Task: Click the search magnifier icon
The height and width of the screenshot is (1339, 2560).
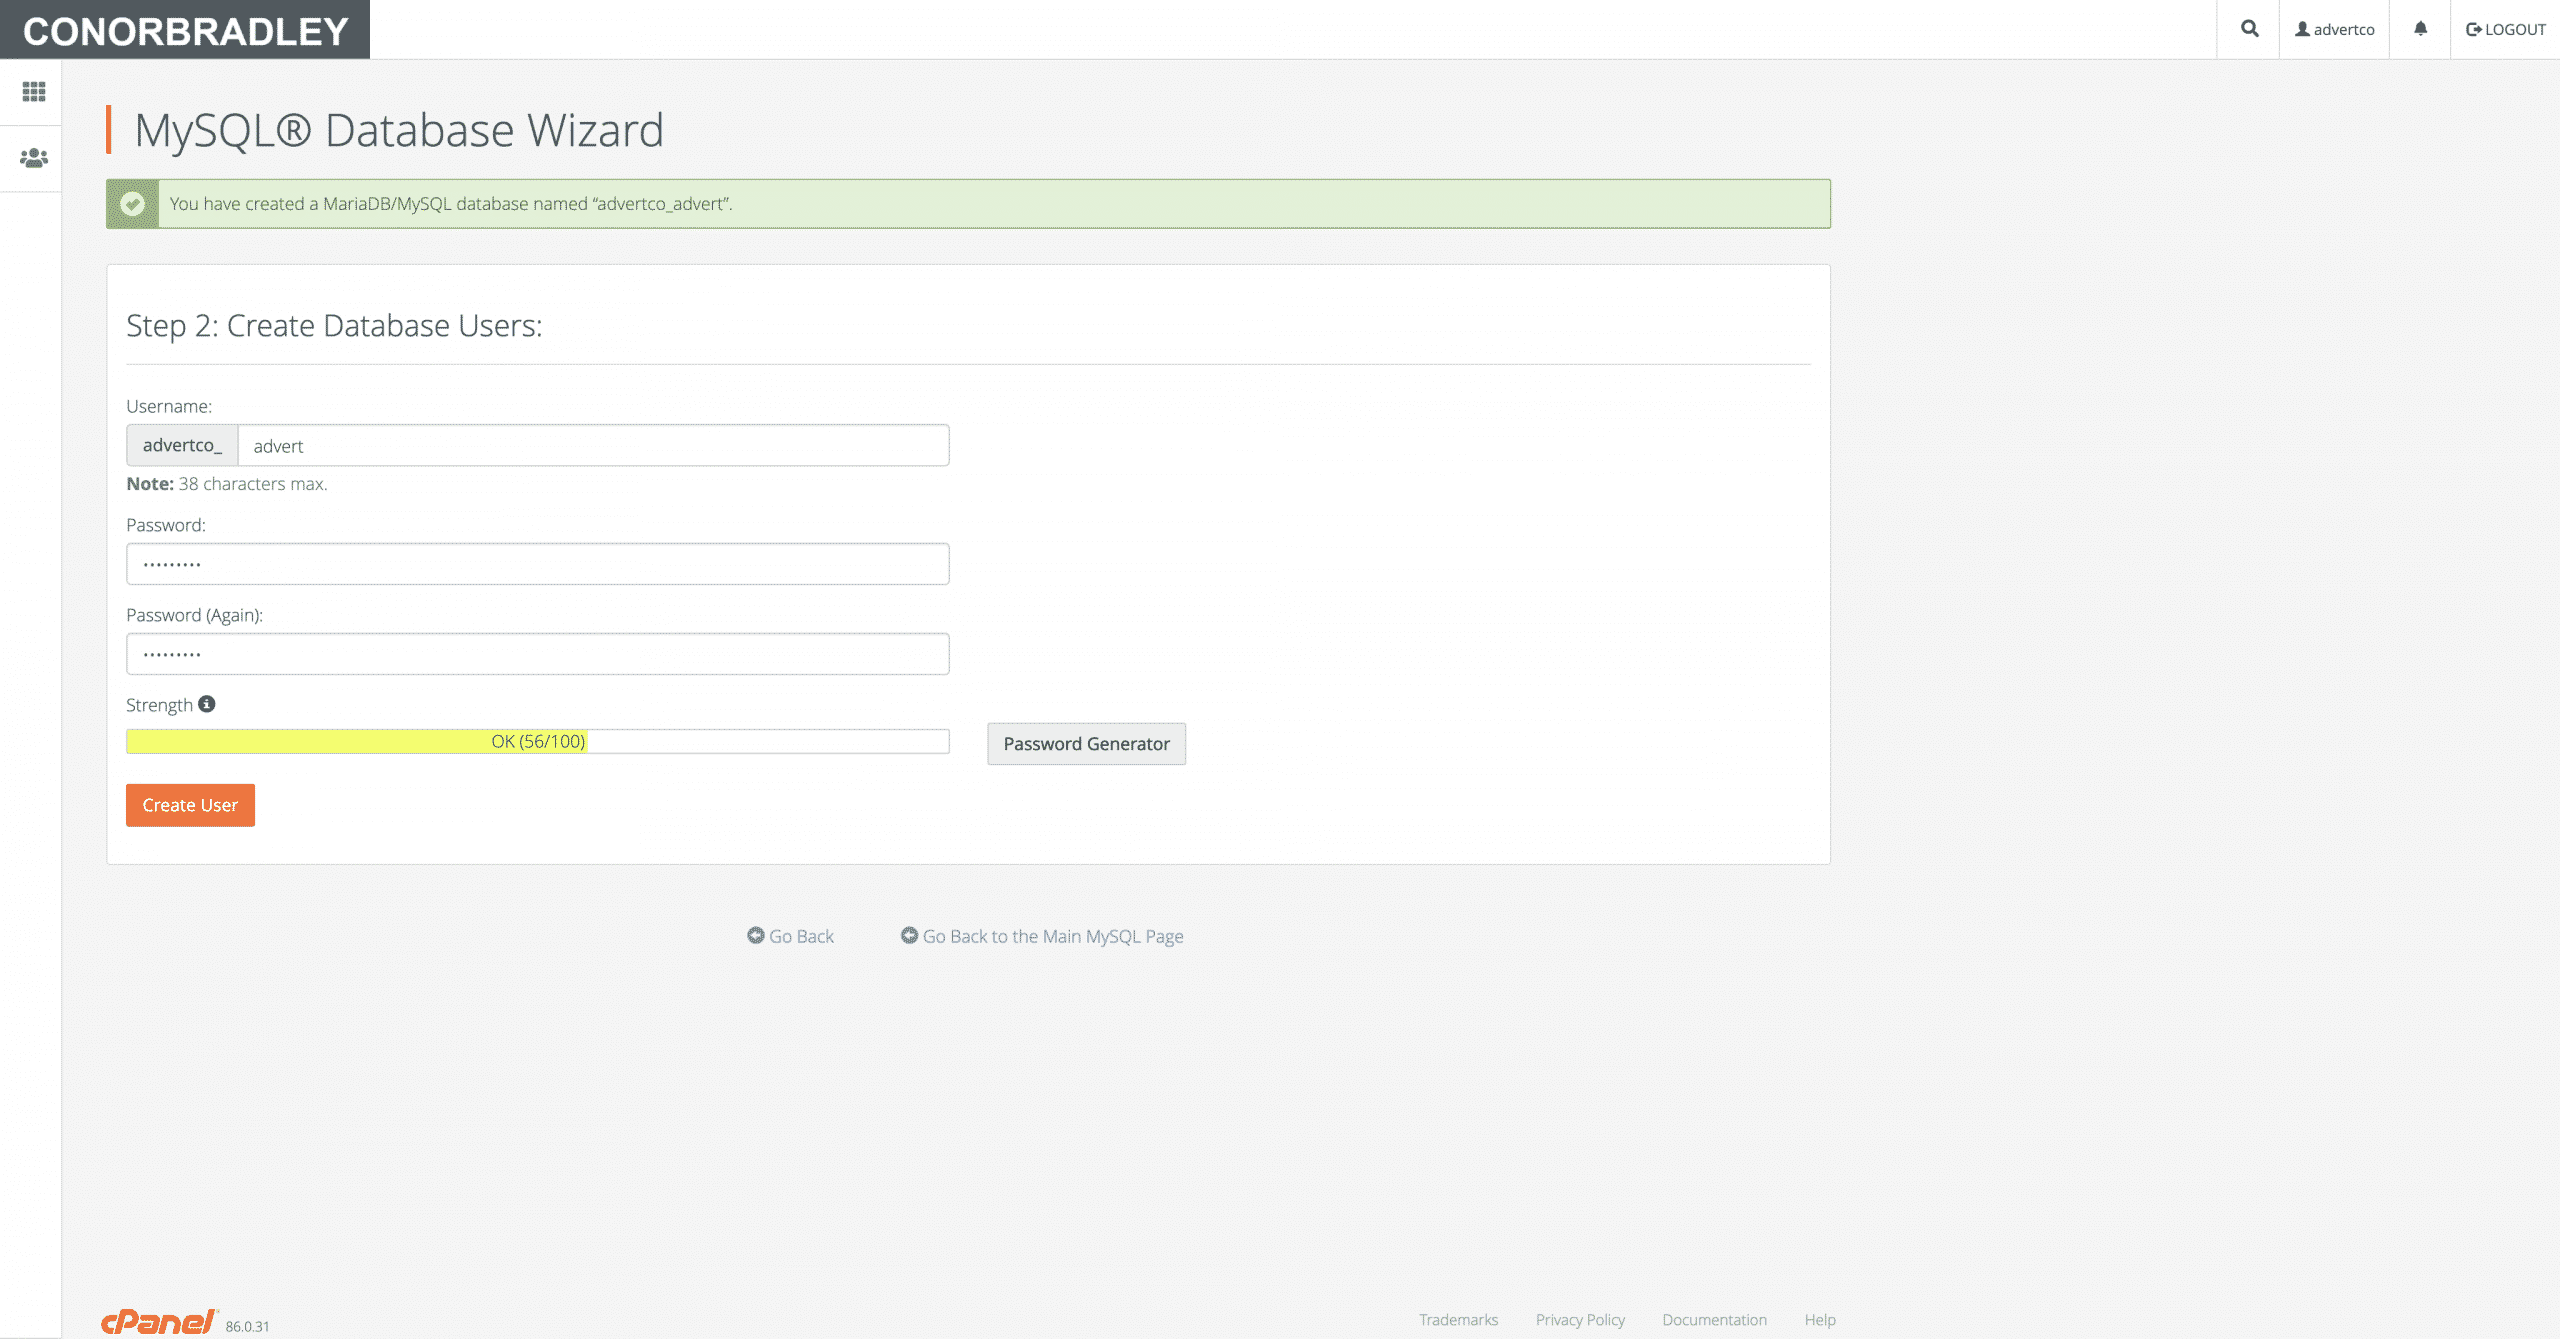Action: (x=2249, y=29)
